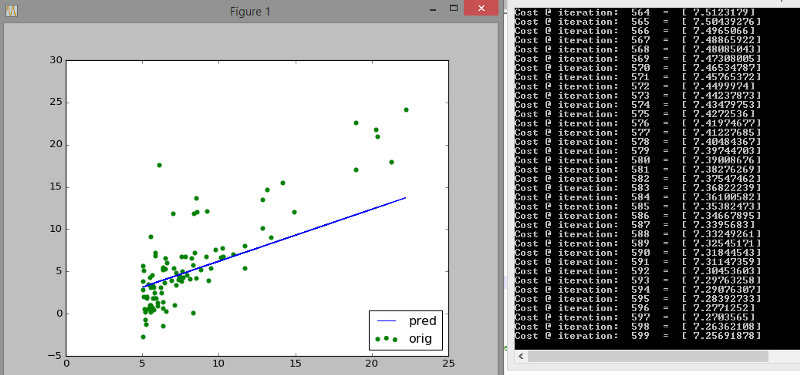Click the blue line sample beside pred
The height and width of the screenshot is (375, 800).
pyautogui.click(x=387, y=321)
